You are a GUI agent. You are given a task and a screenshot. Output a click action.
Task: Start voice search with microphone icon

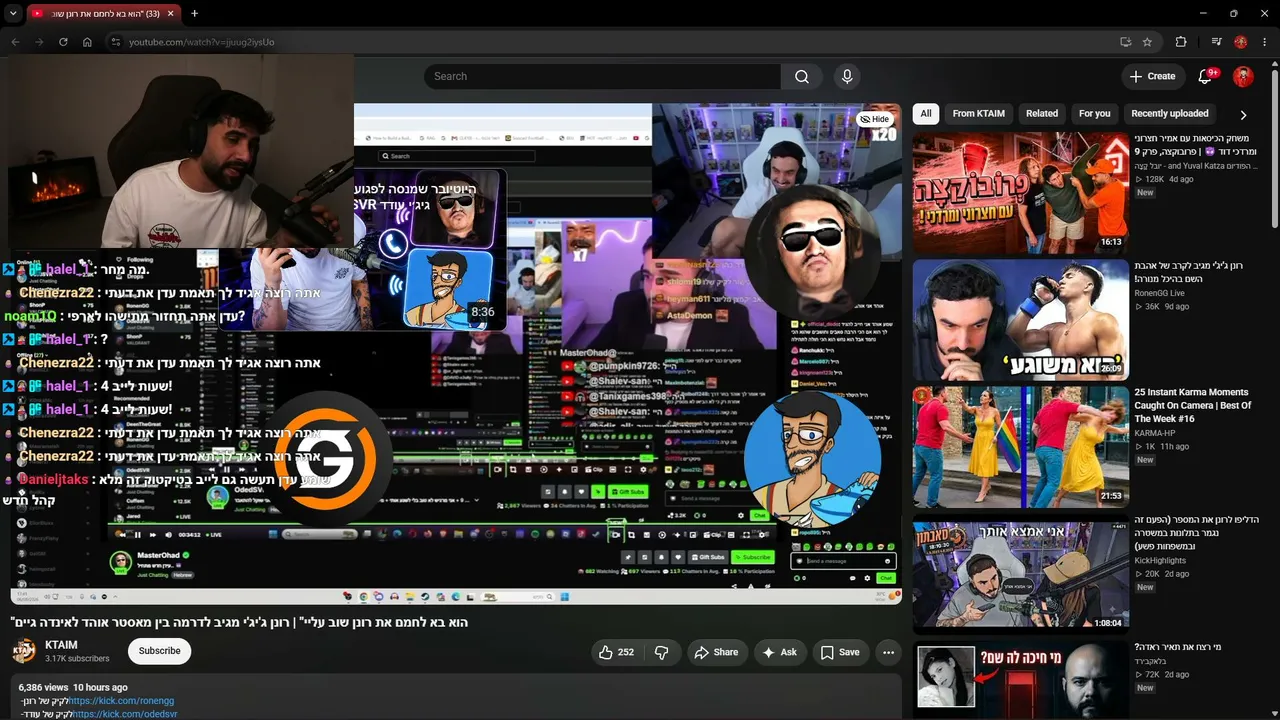pos(847,76)
